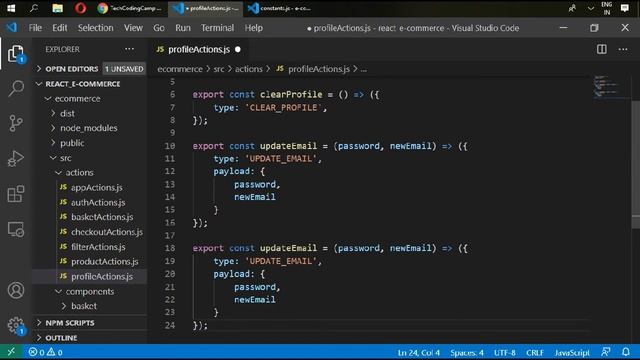640x360 pixels.
Task: Open the Explorer view in activity bar
Action: tap(16, 53)
